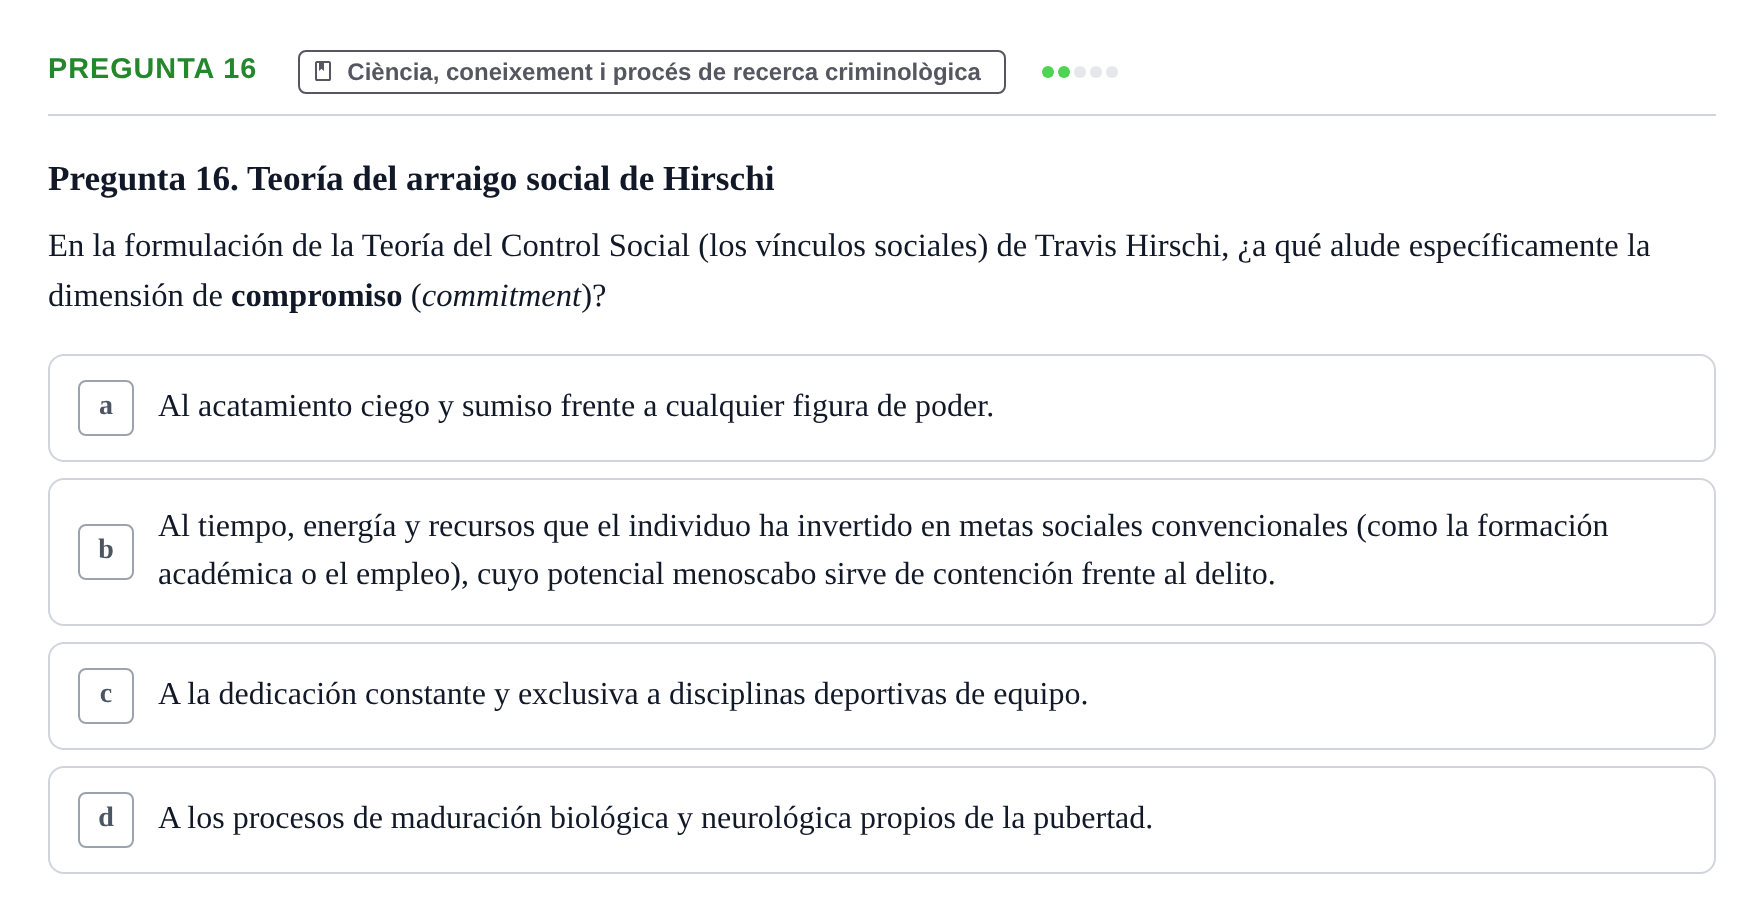Viewport: 1764px width, 922px height.
Task: Click answer text about disciplinas deportivas
Action: pyautogui.click(x=623, y=694)
